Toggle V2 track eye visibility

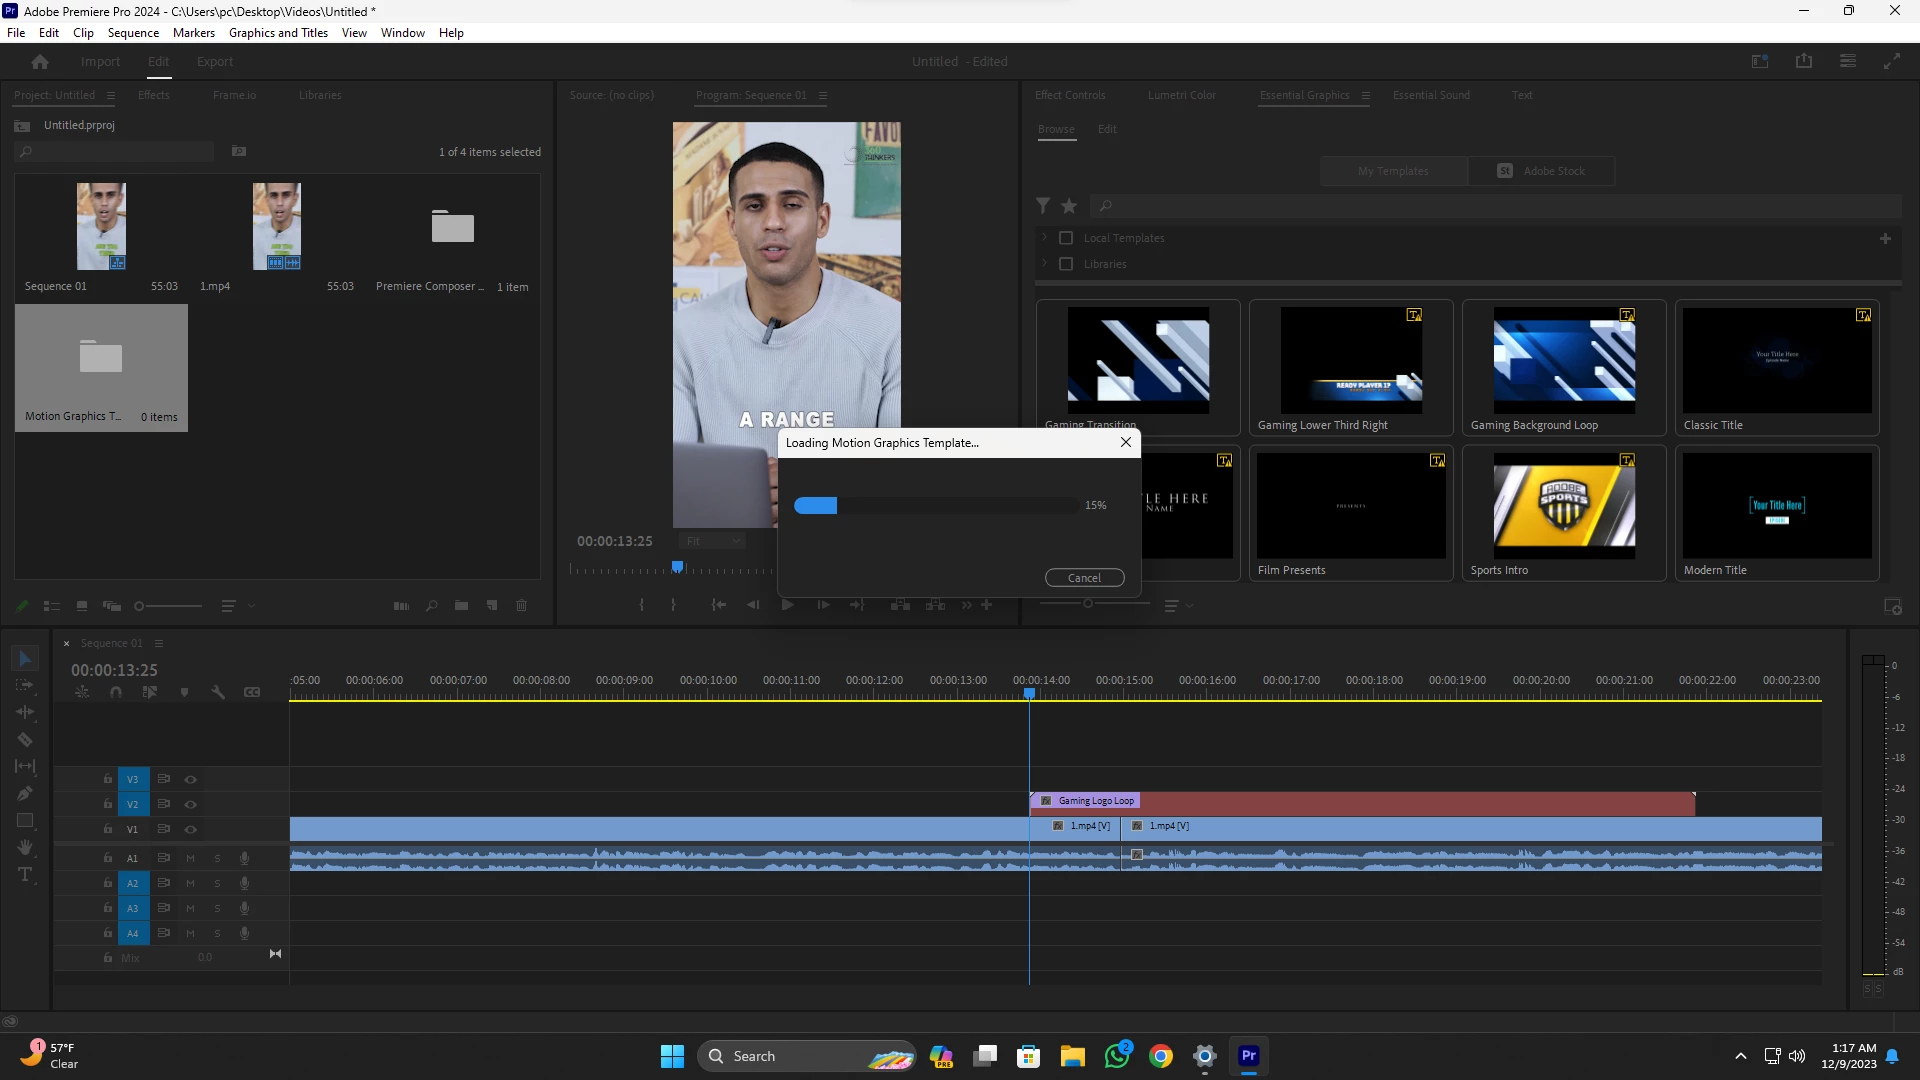pyautogui.click(x=190, y=804)
